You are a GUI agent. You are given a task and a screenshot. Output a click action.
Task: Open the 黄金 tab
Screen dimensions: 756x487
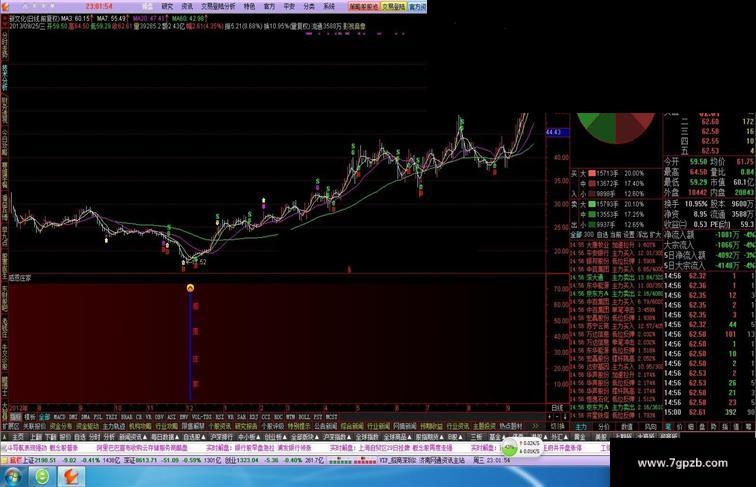pyautogui.click(x=580, y=437)
